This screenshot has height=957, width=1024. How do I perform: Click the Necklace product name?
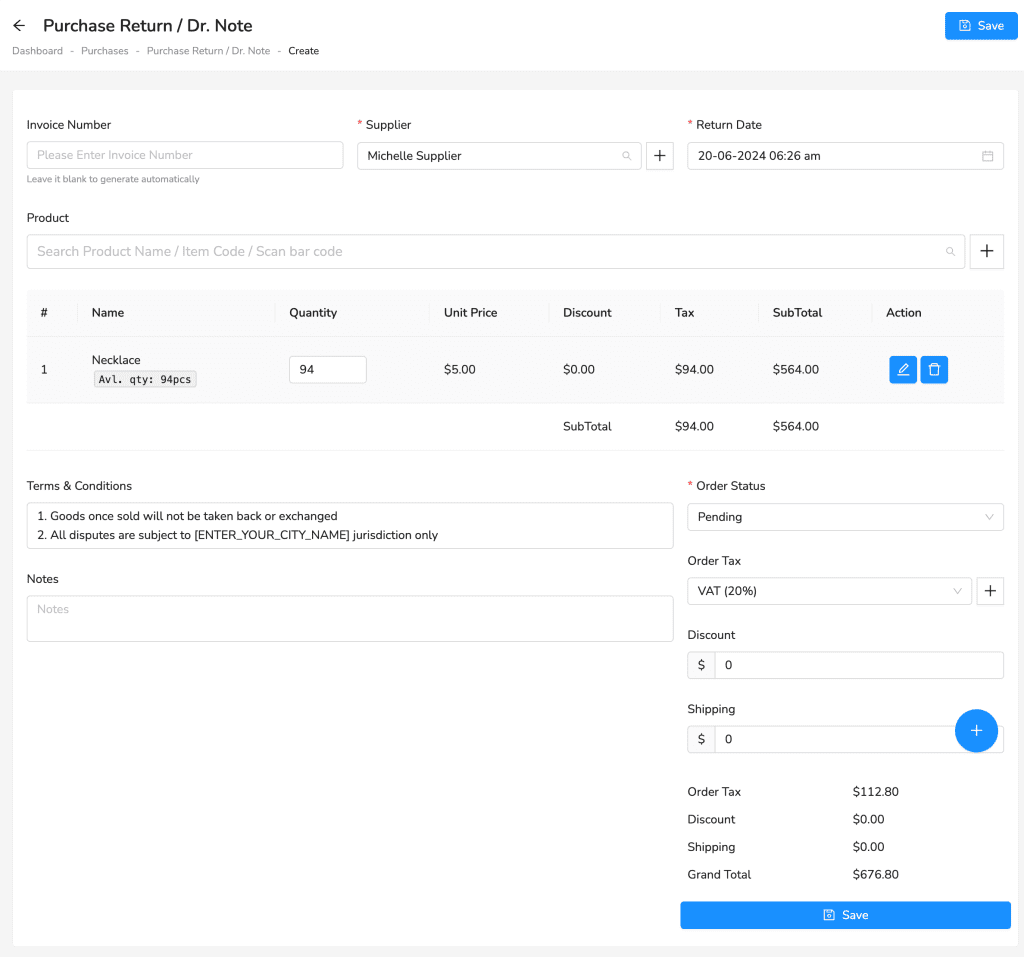(116, 360)
